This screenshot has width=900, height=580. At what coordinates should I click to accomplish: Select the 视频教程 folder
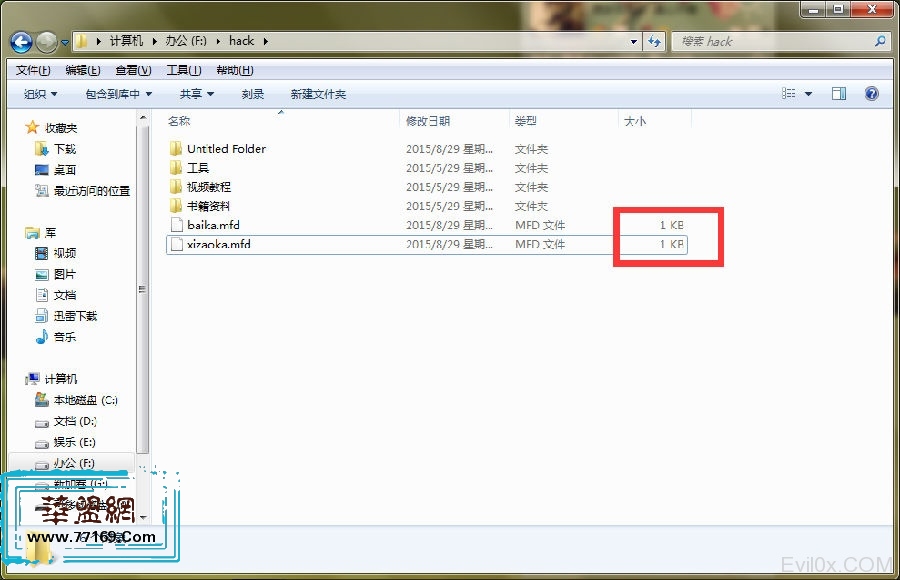click(208, 187)
